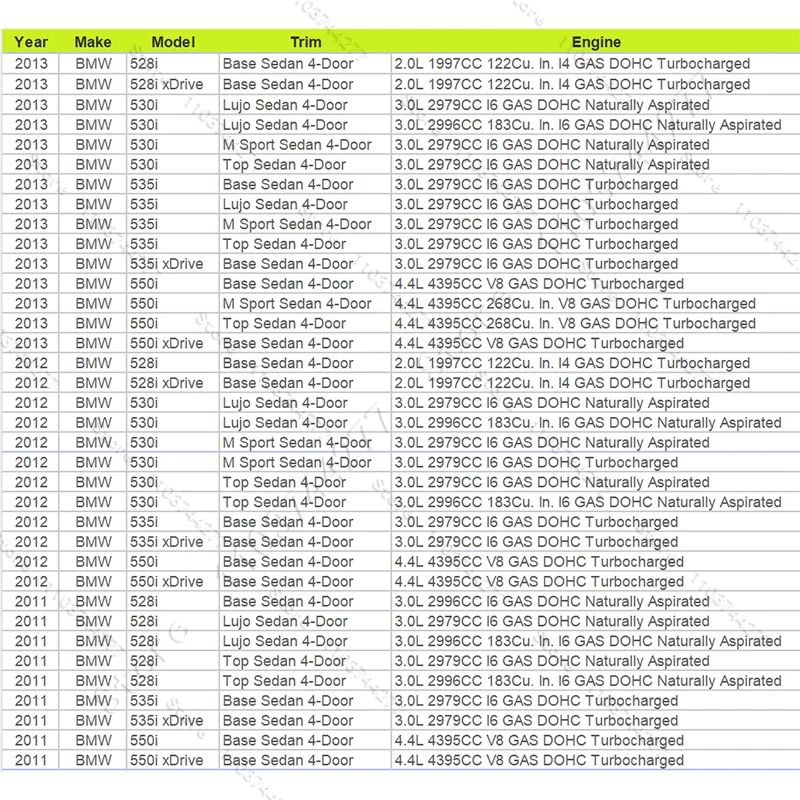Select the 2996CC engine cell of 2013 530i Lujo
Image resolution: width=800 pixels, height=800 pixels.
(x=596, y=124)
